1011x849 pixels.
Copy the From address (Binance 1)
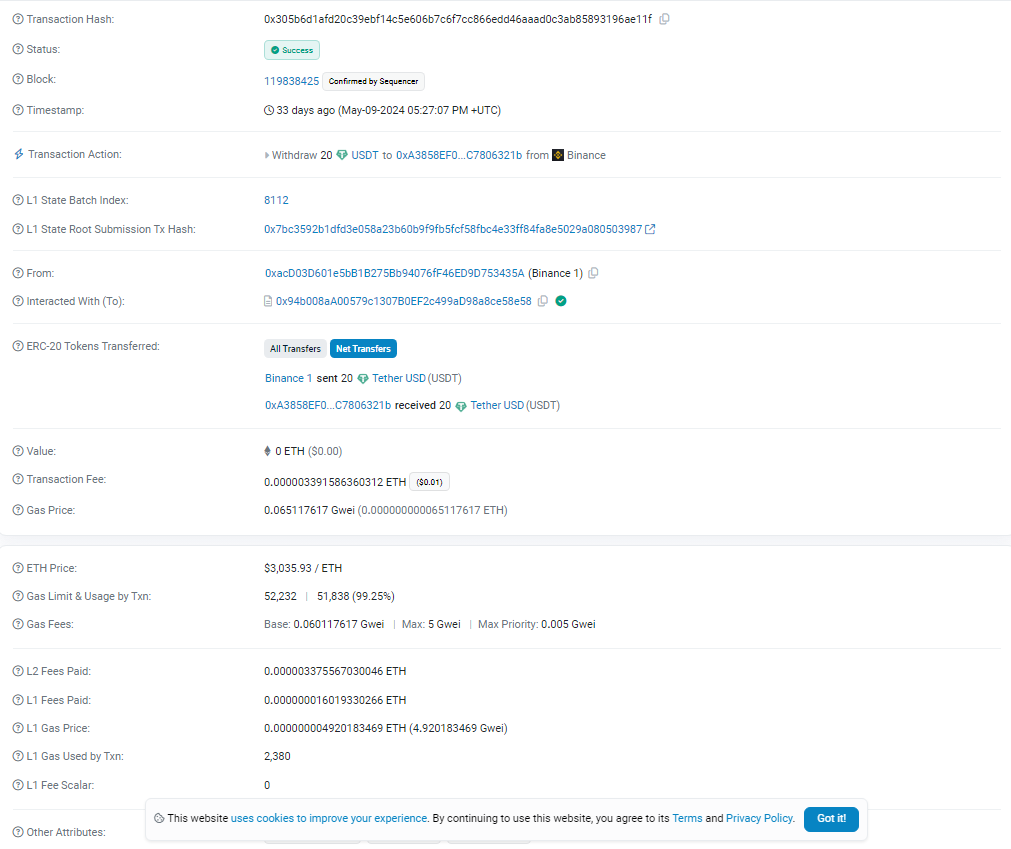(x=594, y=273)
